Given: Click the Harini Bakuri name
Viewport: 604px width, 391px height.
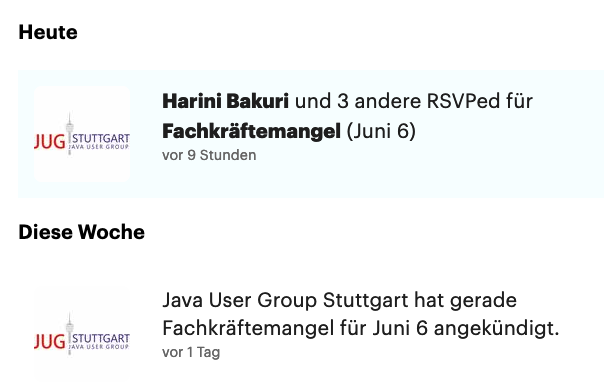Looking at the screenshot, I should pos(225,101).
